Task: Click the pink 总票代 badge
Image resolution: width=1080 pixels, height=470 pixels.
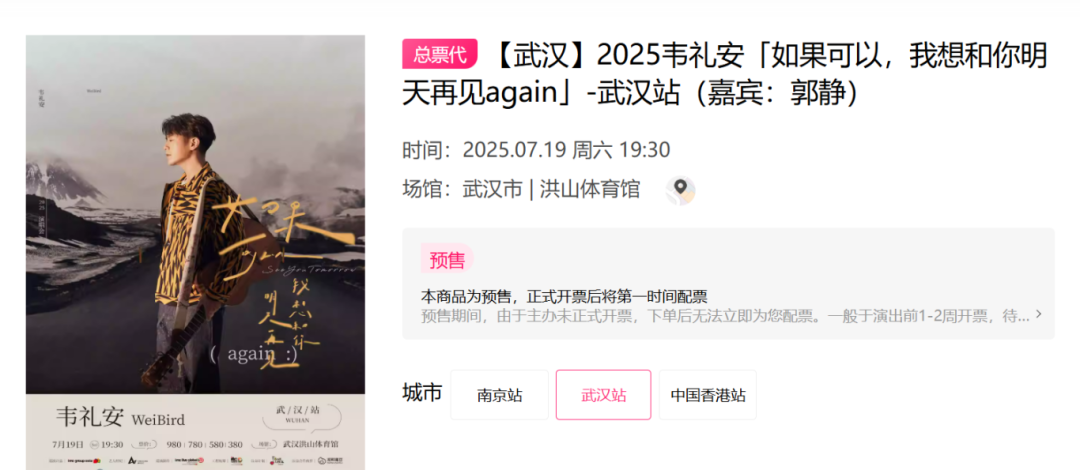Action: coord(439,54)
